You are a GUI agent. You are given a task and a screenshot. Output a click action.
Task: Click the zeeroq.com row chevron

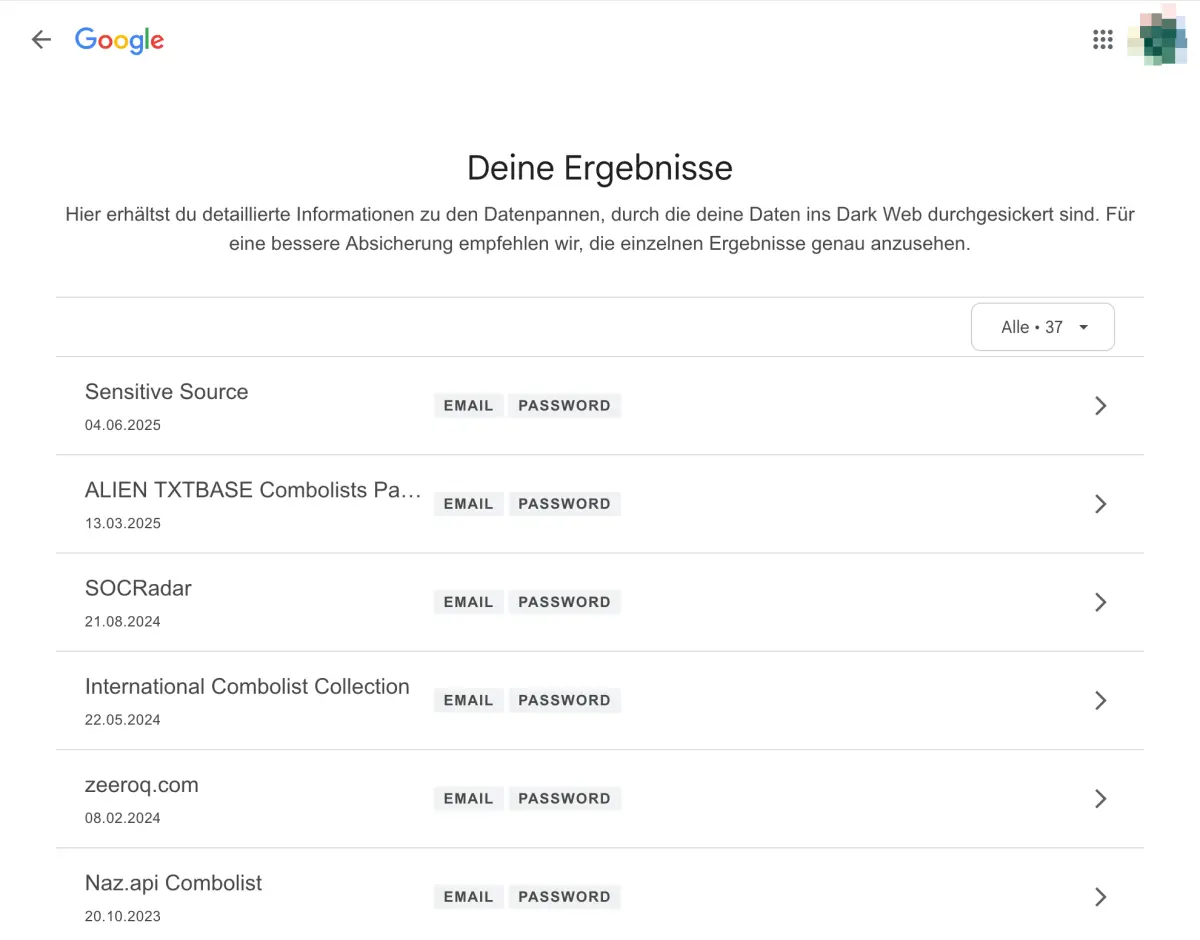(1100, 798)
